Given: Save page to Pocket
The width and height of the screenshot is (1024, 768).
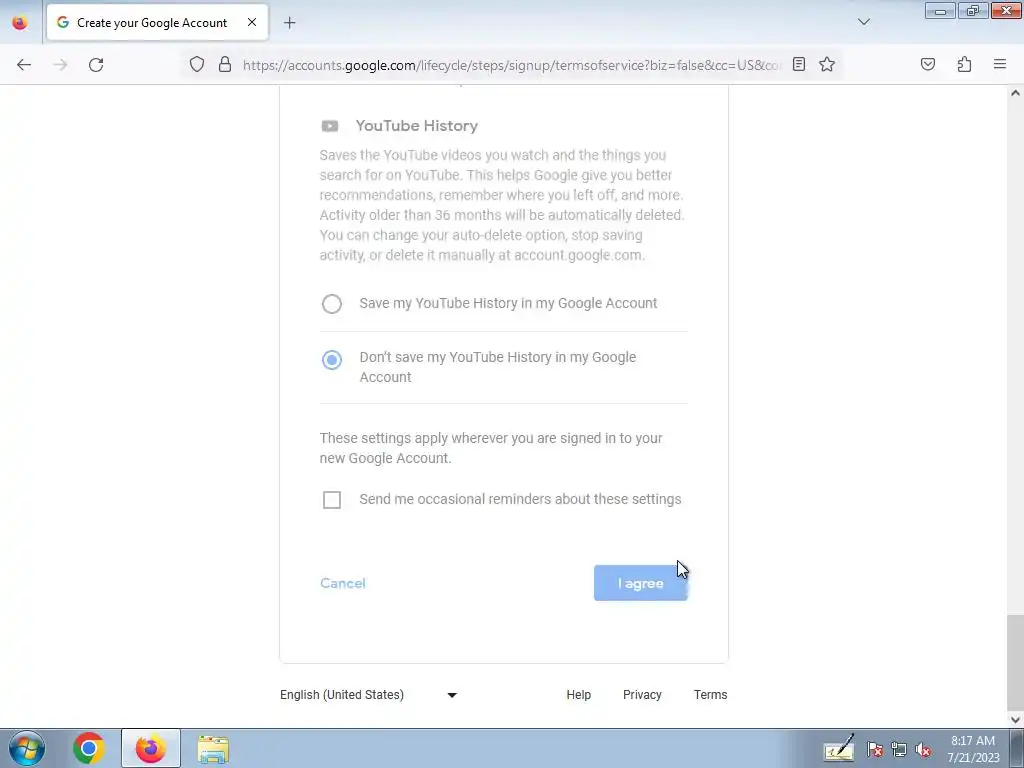Looking at the screenshot, I should [927, 64].
